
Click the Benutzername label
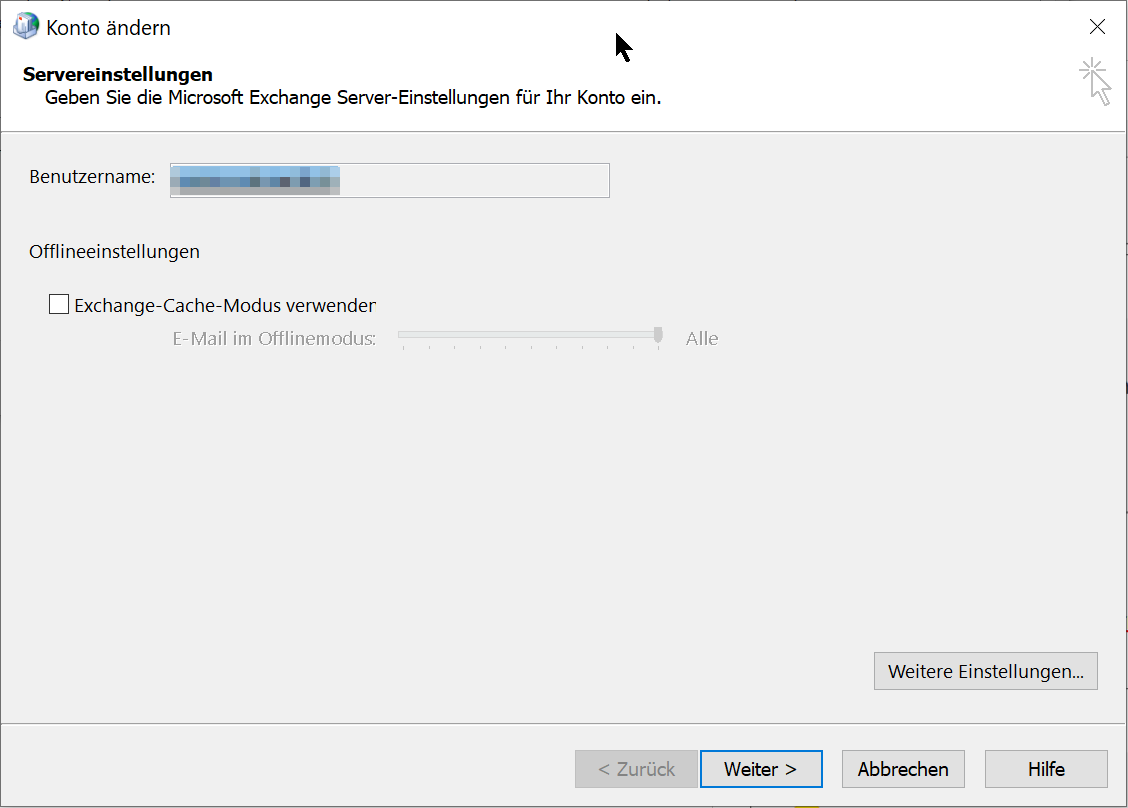[92, 178]
